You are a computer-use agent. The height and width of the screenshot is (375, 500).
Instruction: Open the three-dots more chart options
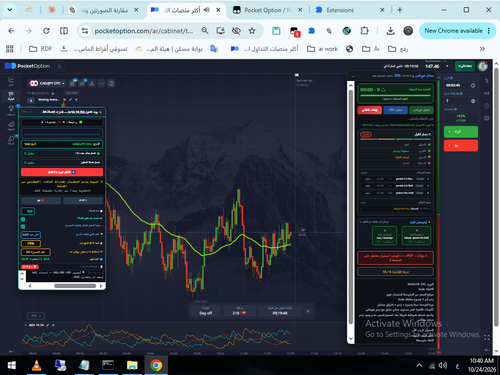coord(101,83)
